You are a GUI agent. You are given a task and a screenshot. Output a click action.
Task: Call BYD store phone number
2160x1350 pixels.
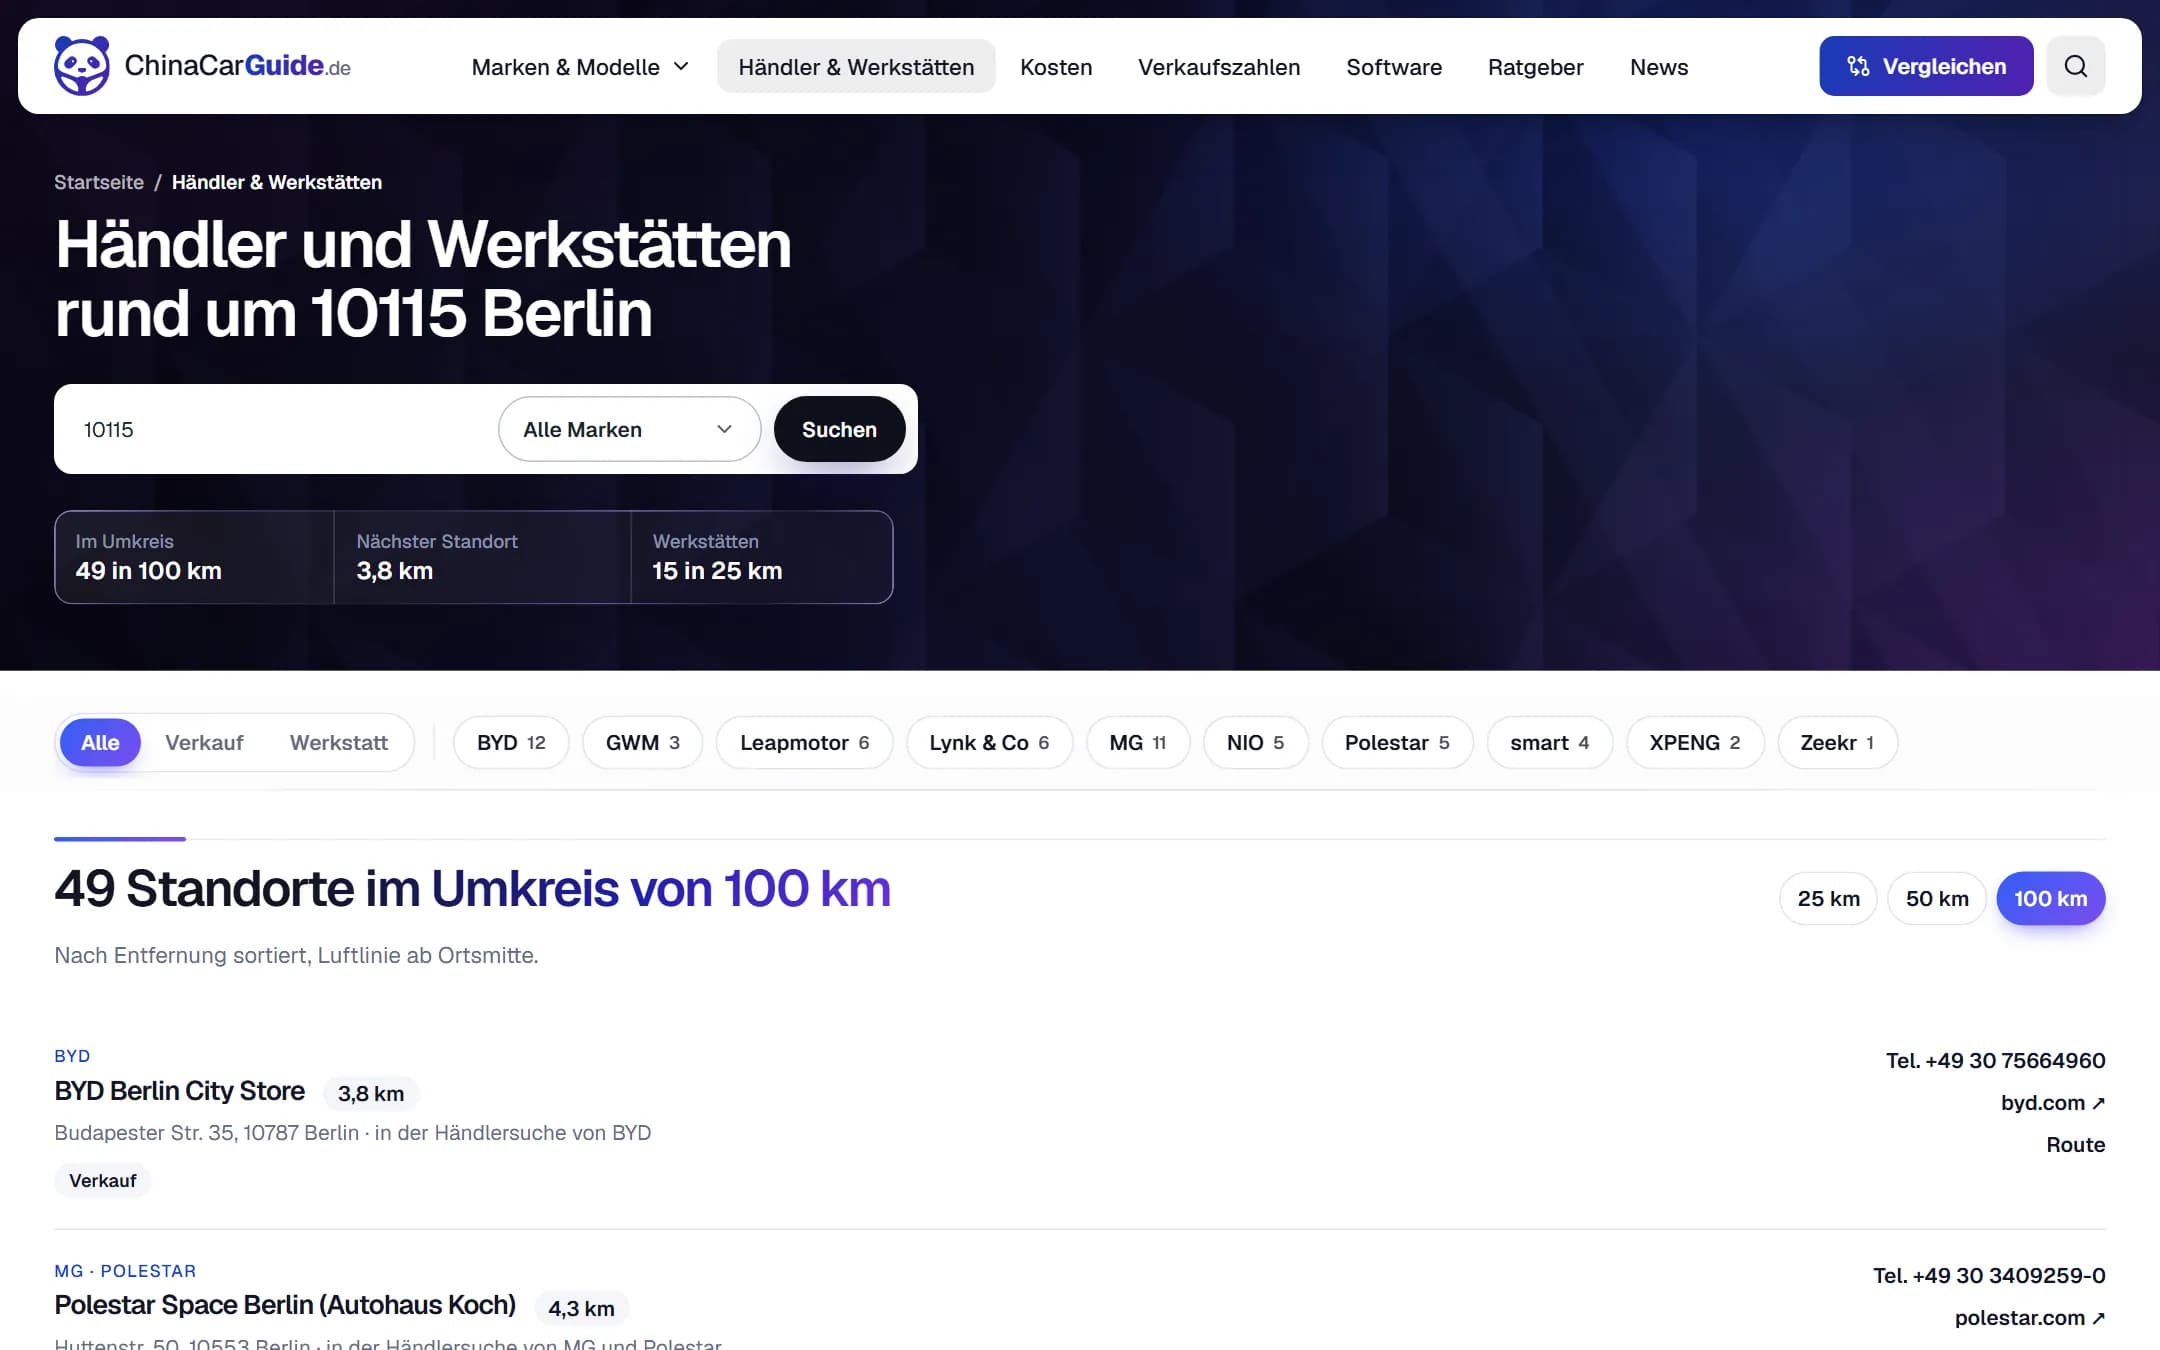coord(1995,1060)
